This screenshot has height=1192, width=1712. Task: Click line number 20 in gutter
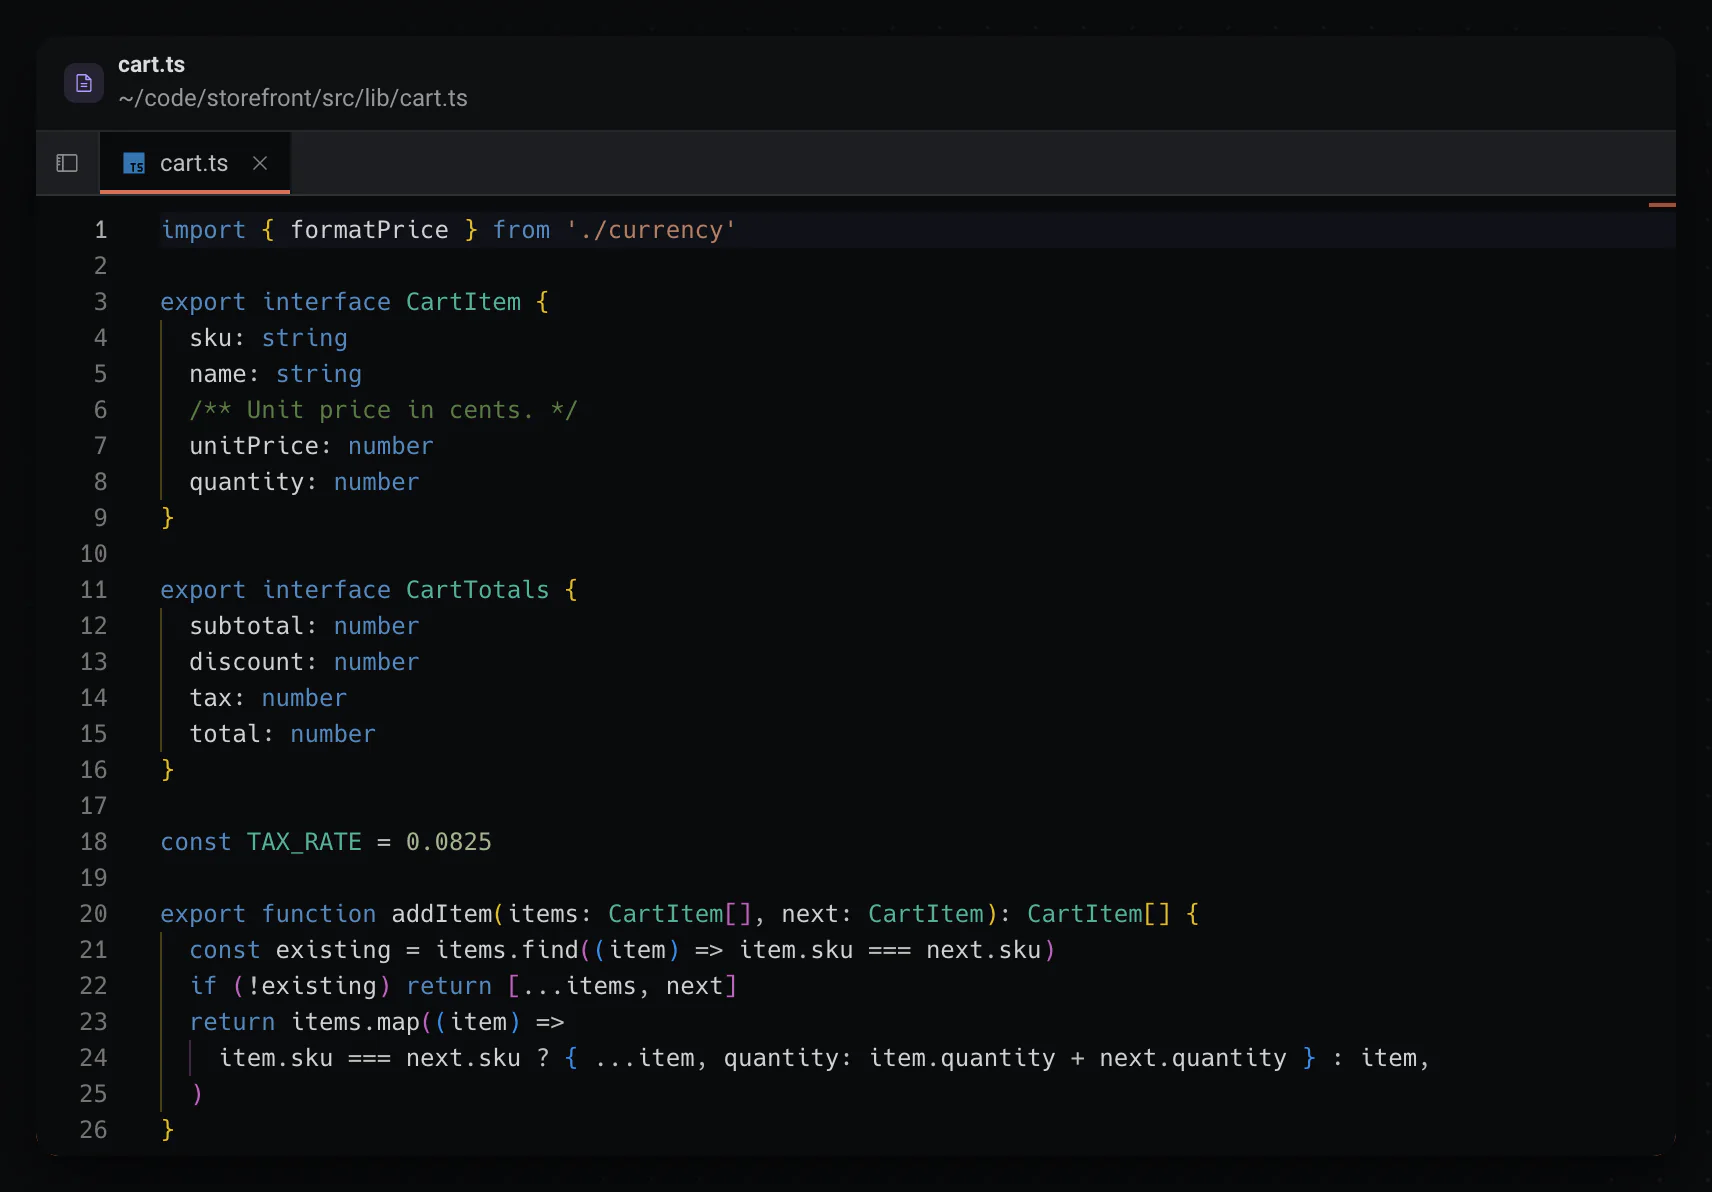[93, 914]
